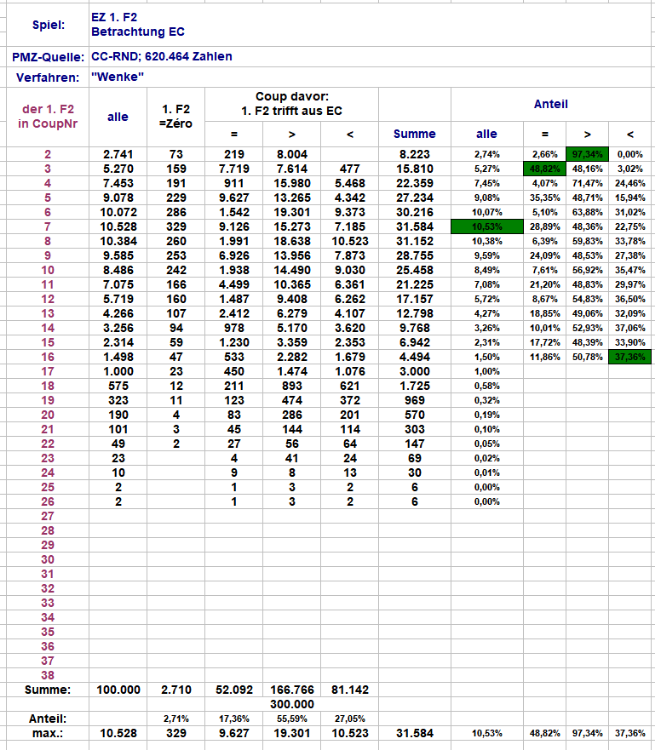Select the 'Verfahren:' label cell
This screenshot has height=750, width=655.
coord(48,77)
